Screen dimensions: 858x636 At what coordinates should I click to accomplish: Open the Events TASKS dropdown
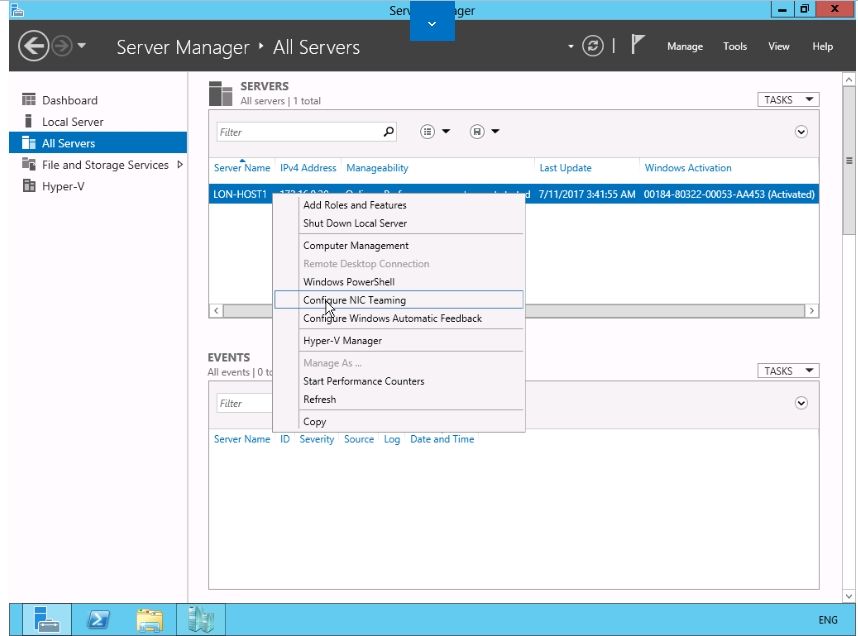point(788,371)
